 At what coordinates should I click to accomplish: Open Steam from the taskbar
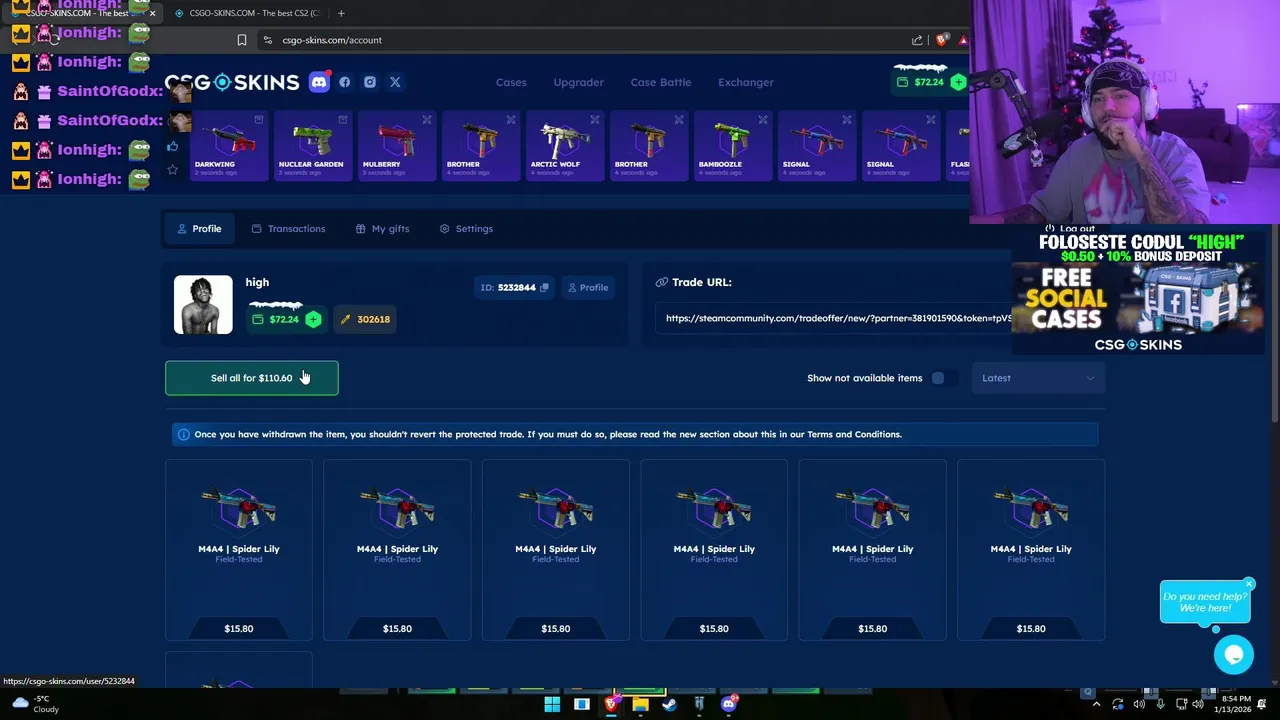pos(670,704)
